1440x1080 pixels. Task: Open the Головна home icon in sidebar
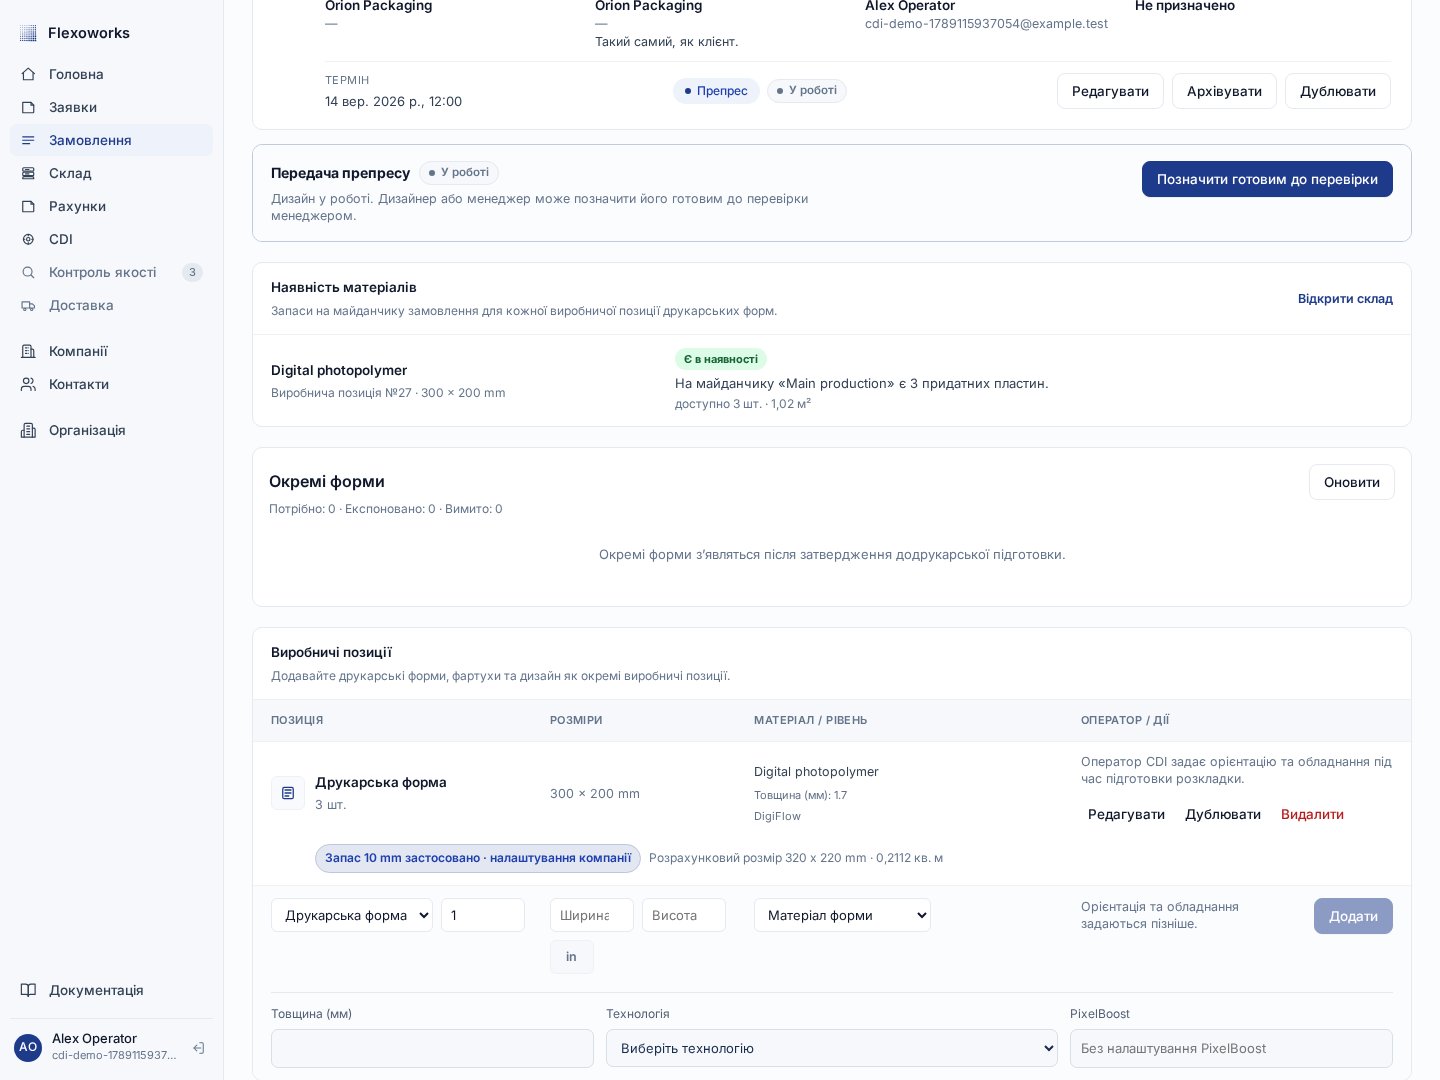(x=28, y=74)
